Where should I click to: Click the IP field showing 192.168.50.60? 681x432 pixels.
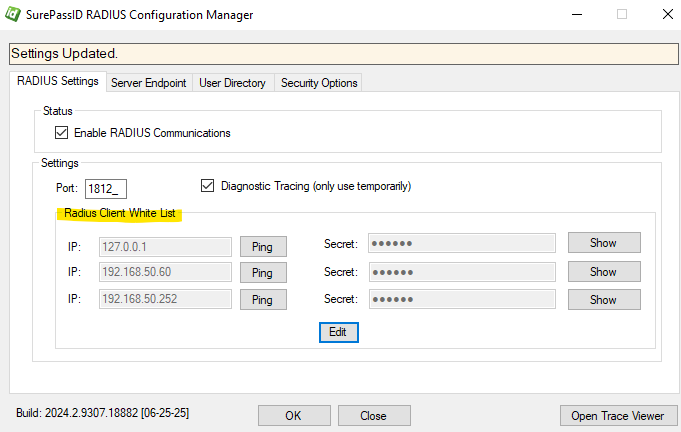coord(165,272)
